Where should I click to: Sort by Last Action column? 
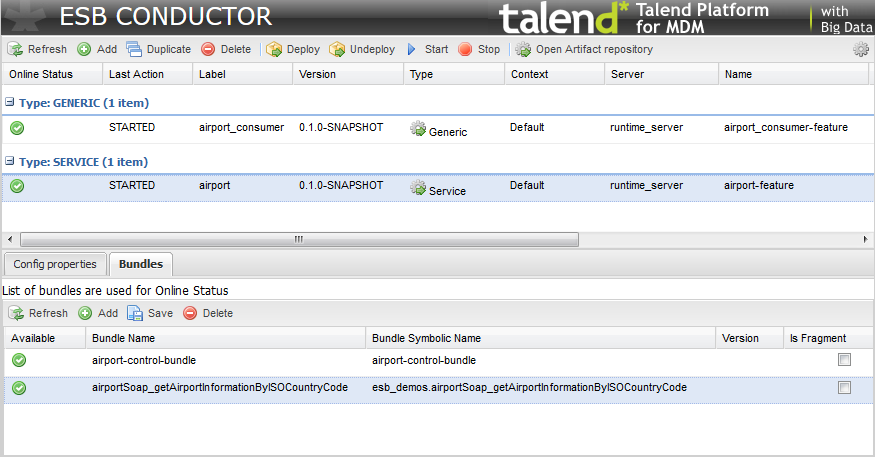147,74
